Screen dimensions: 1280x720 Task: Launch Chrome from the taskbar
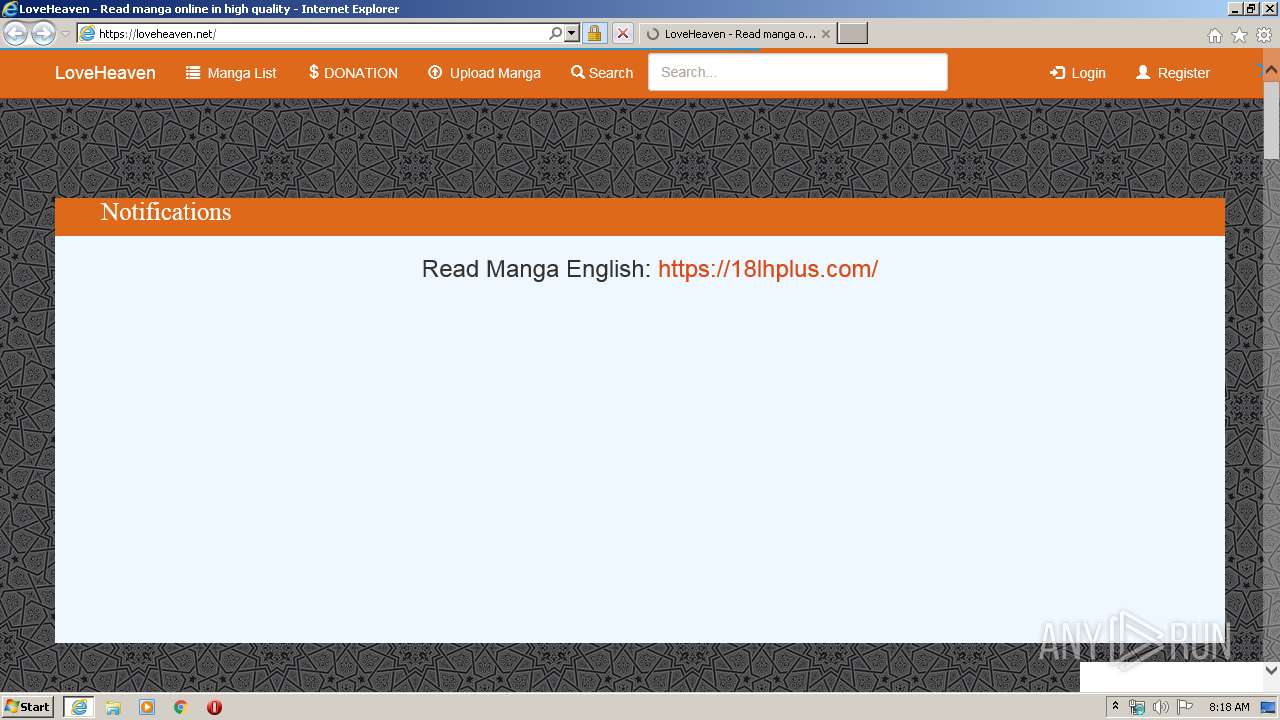tap(181, 707)
